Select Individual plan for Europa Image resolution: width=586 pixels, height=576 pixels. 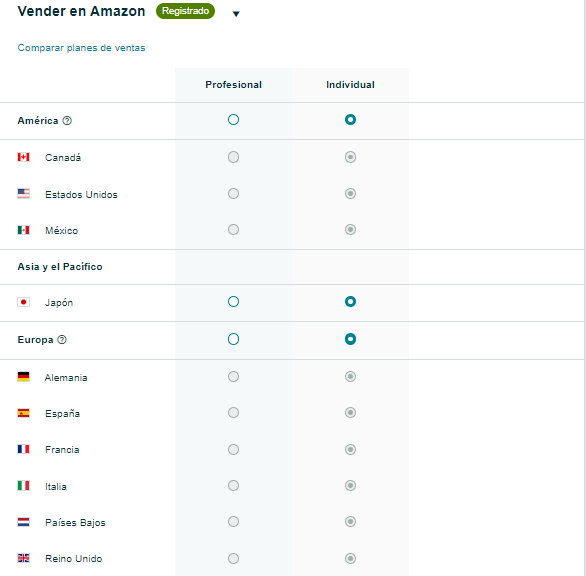point(350,339)
